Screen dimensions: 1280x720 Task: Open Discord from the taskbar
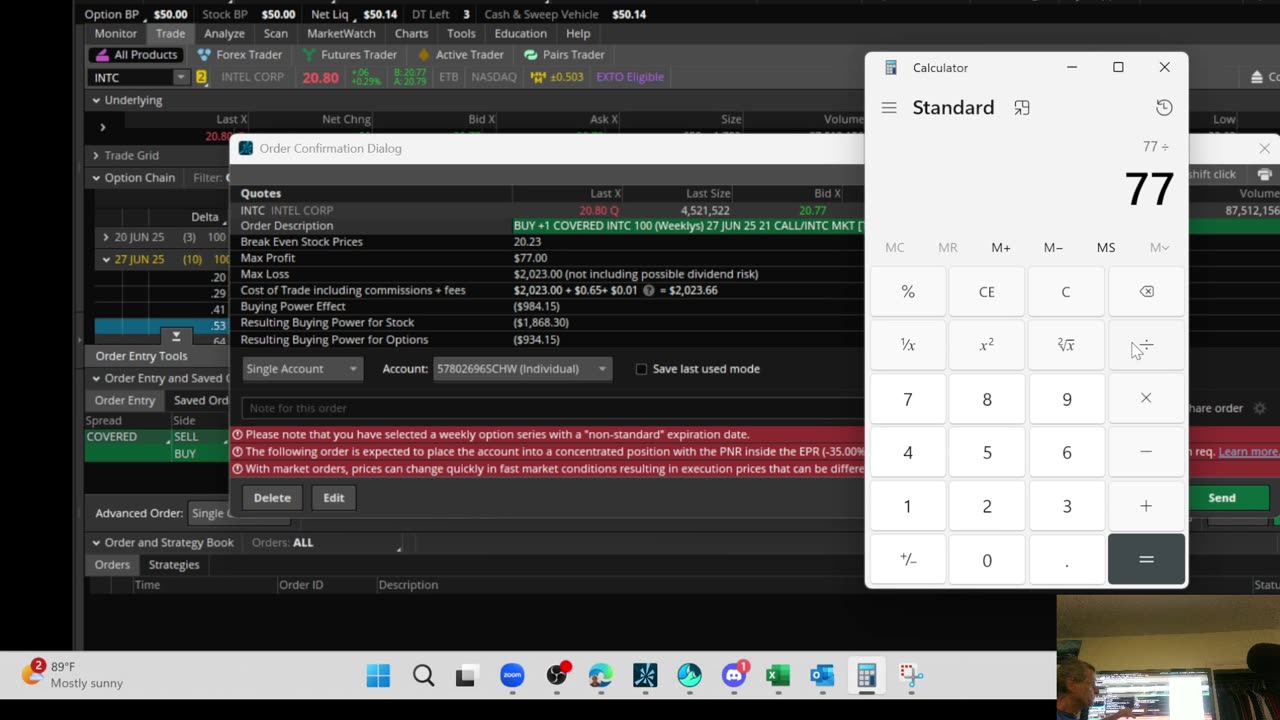[x=734, y=676]
